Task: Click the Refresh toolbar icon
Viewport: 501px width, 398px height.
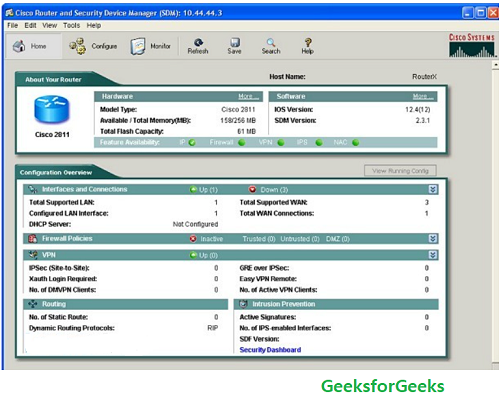Action: coord(198,42)
